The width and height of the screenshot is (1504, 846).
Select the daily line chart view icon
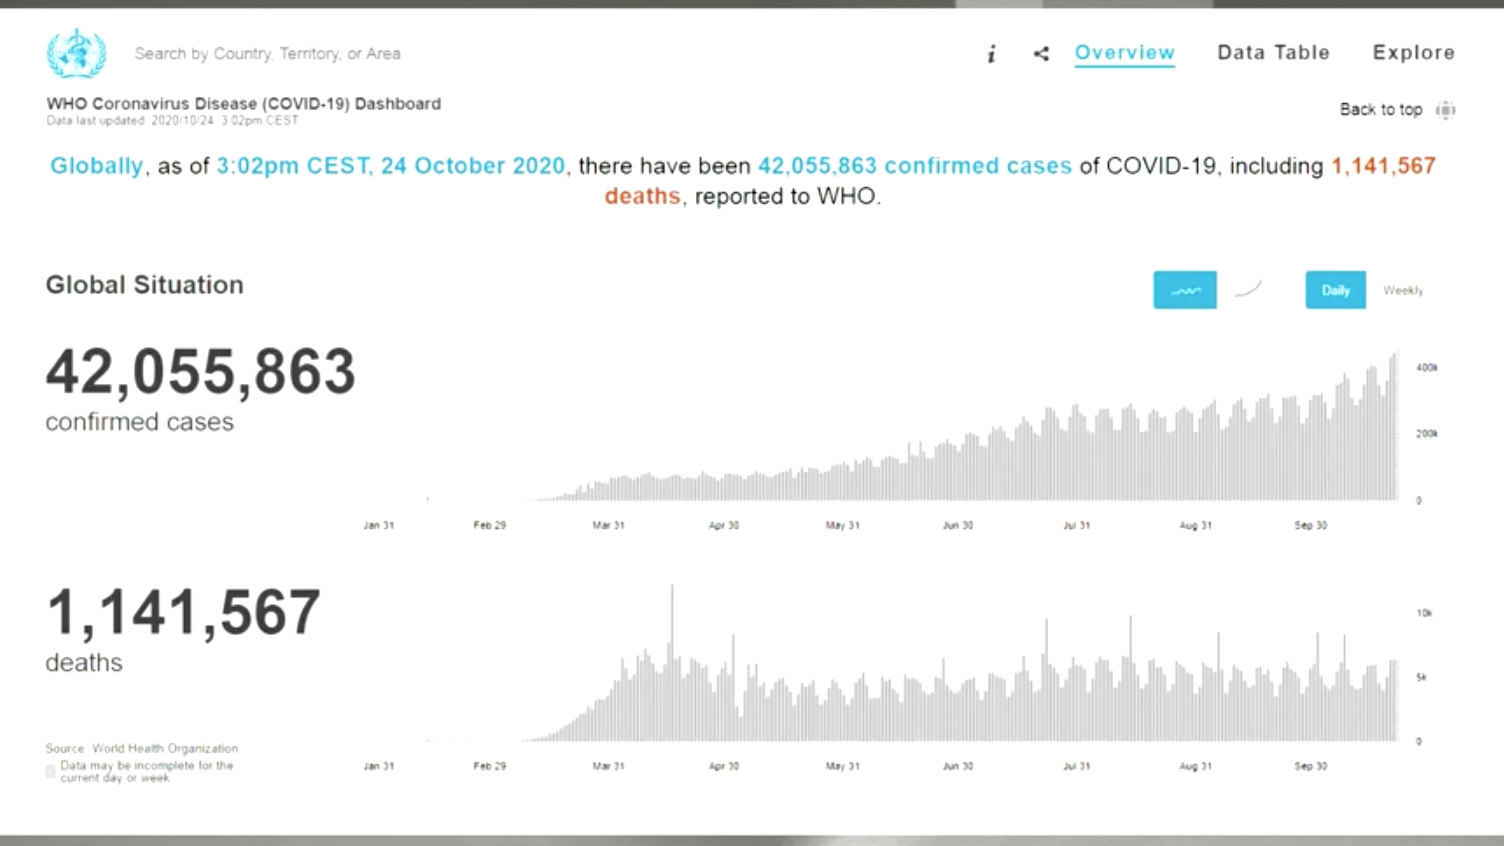point(1185,290)
